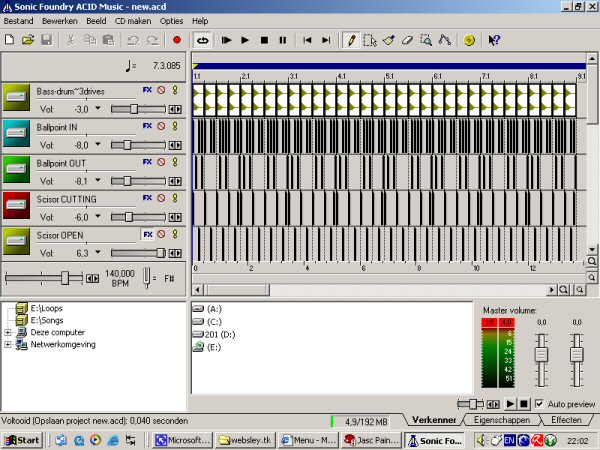Click the tempo BPM slider handle
600x450 pixels.
(65, 278)
